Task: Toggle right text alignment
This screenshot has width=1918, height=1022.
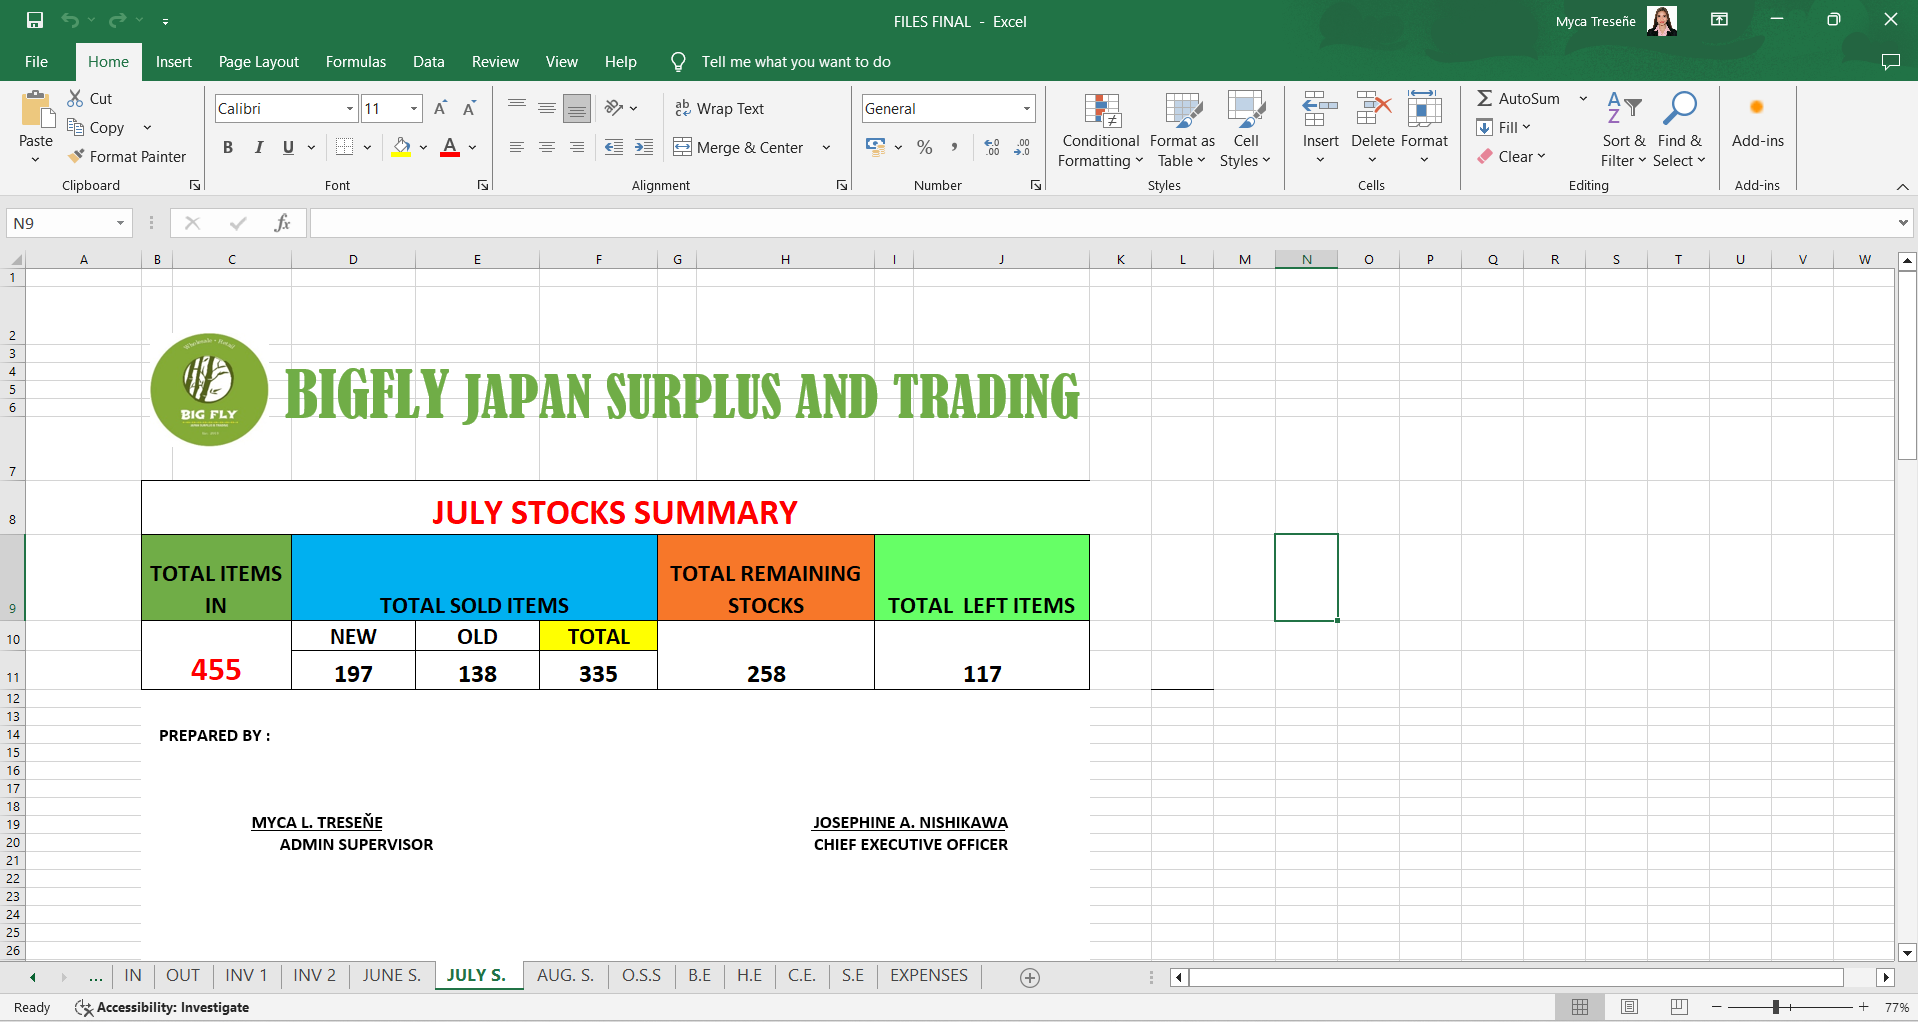Action: (577, 147)
